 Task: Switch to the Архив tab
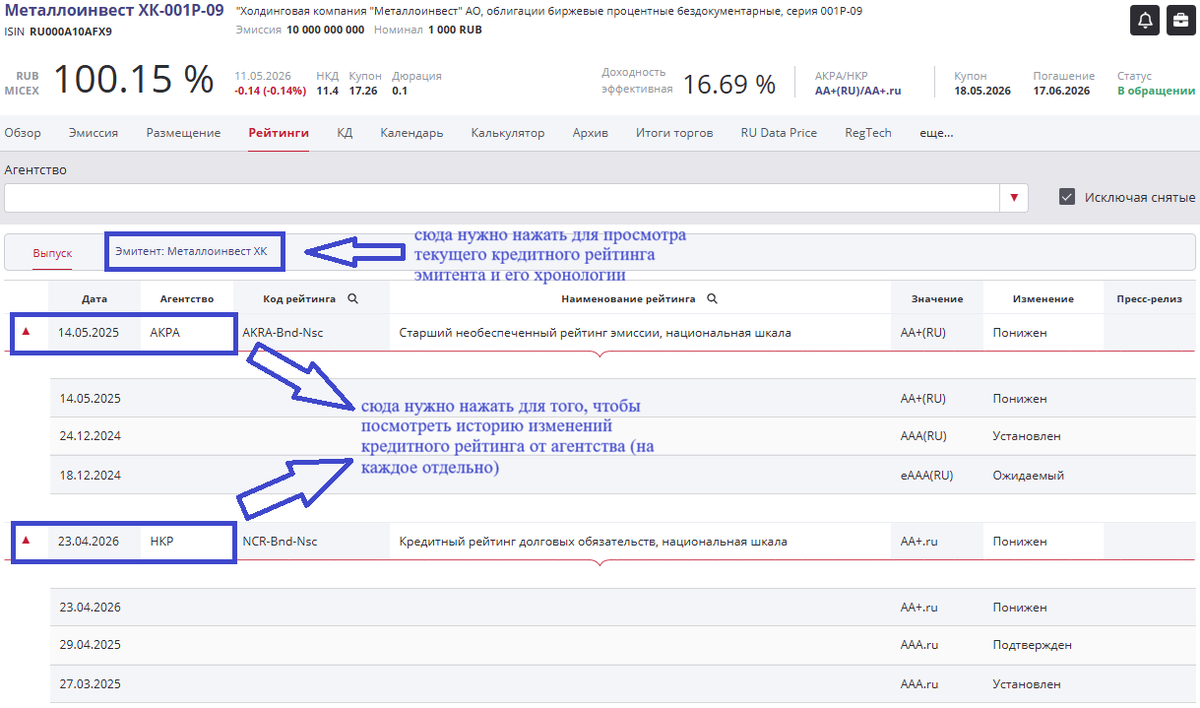pos(590,133)
